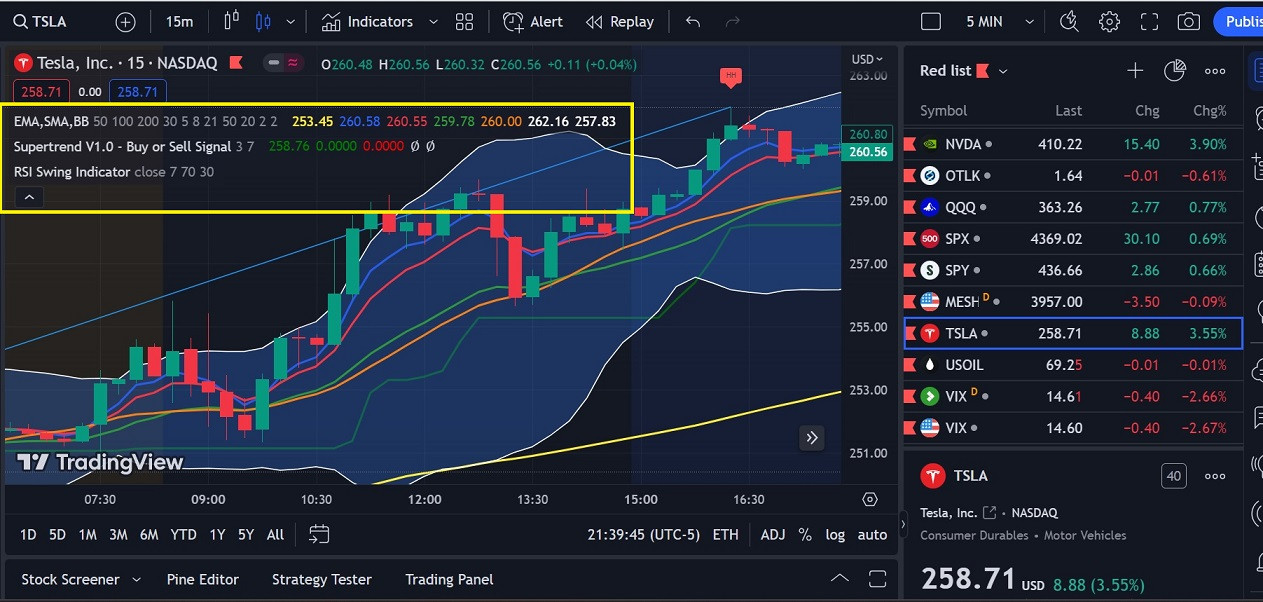1263x602 pixels.
Task: Open the Strategy Tester tab
Action: pyautogui.click(x=322, y=579)
